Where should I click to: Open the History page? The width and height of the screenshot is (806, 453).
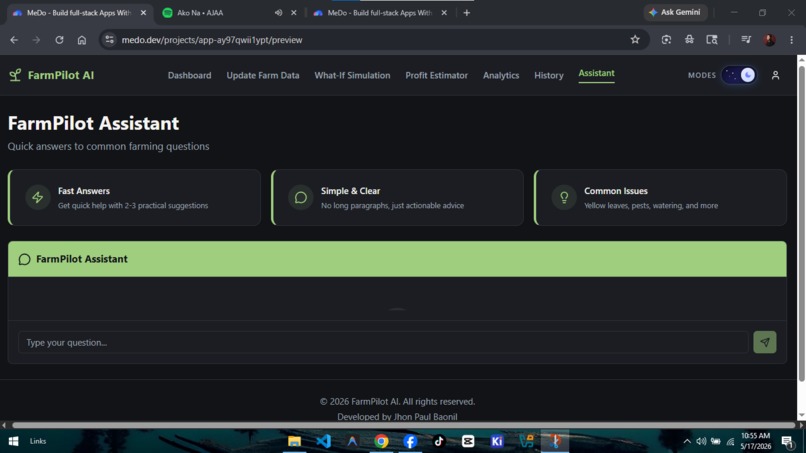(x=548, y=75)
